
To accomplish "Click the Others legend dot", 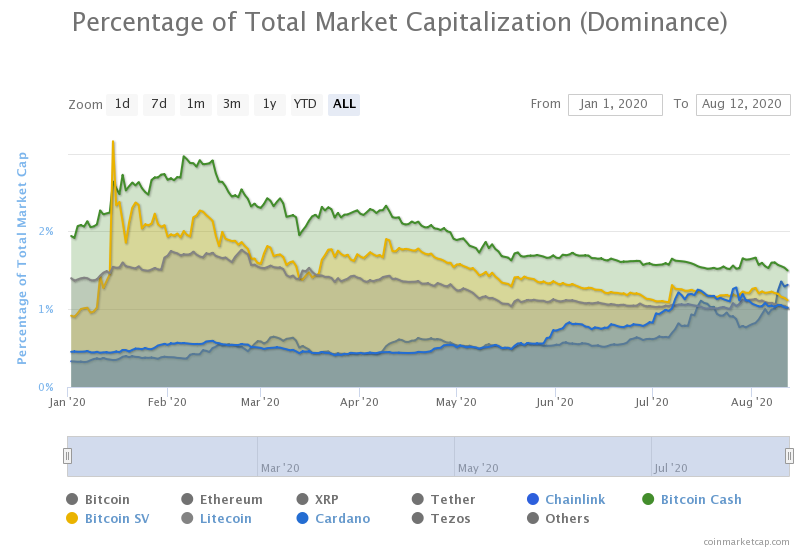I will pyautogui.click(x=533, y=518).
